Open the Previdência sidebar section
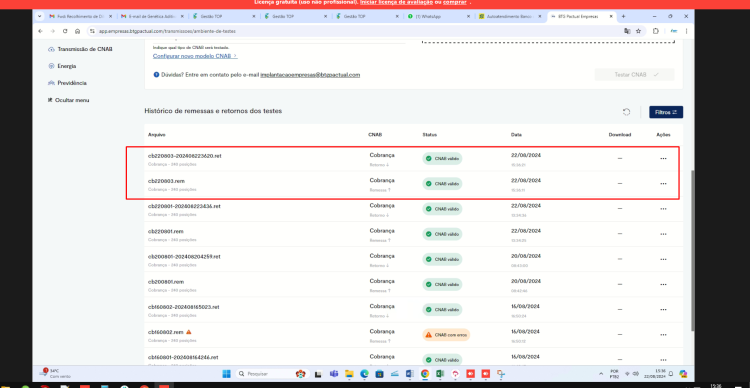Screen dimensions: 750x388 coord(67,83)
